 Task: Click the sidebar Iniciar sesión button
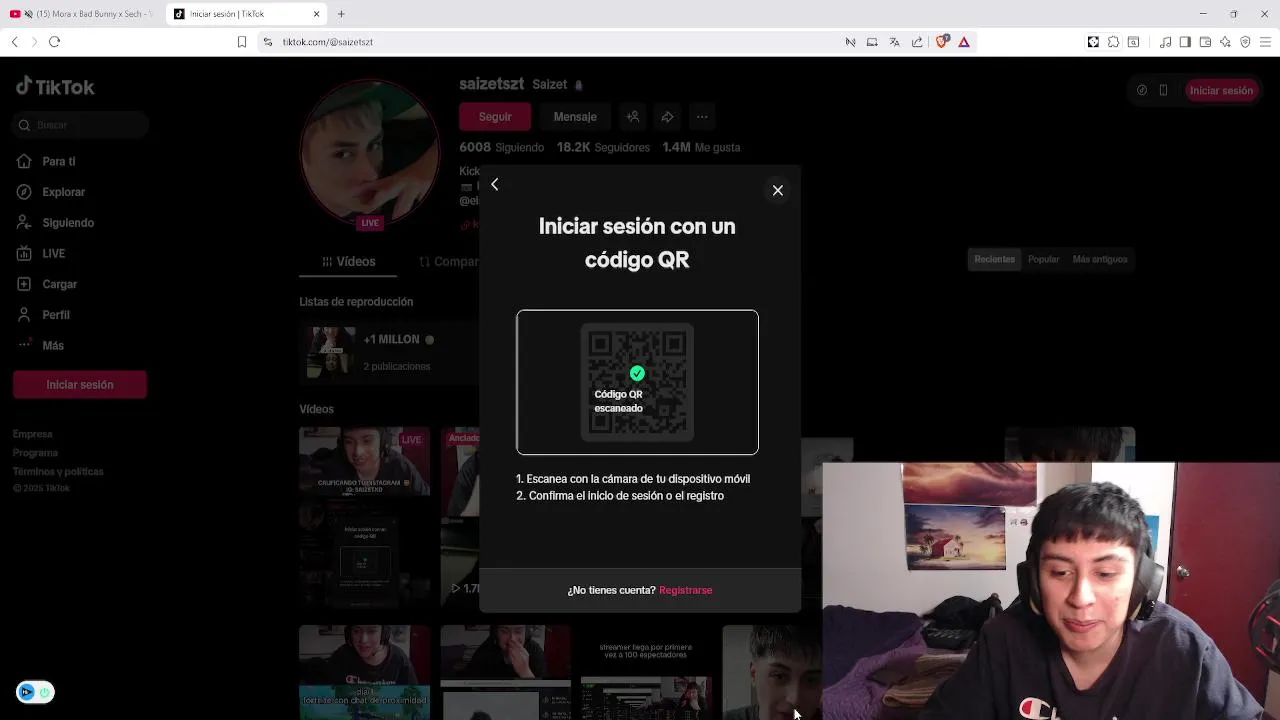[x=80, y=384]
